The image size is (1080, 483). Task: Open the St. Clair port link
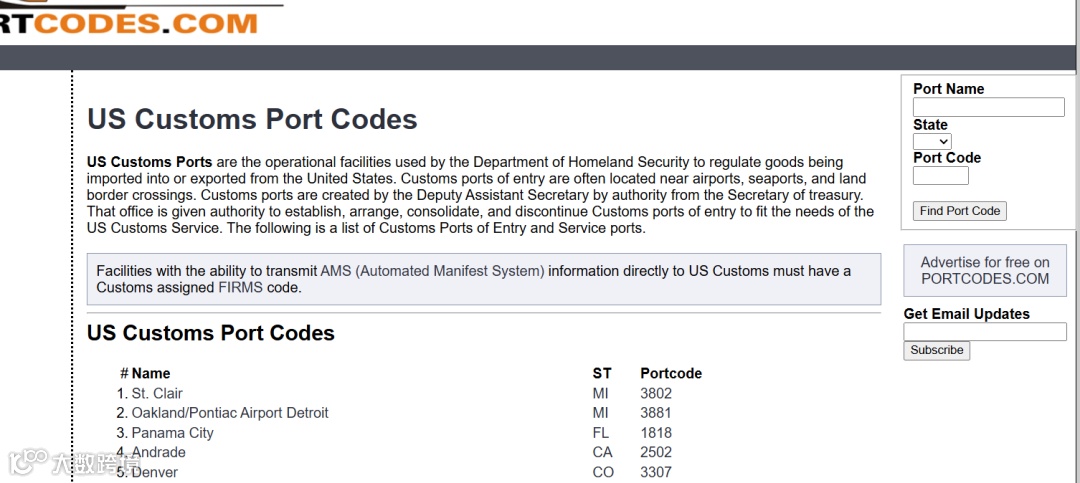pos(157,394)
